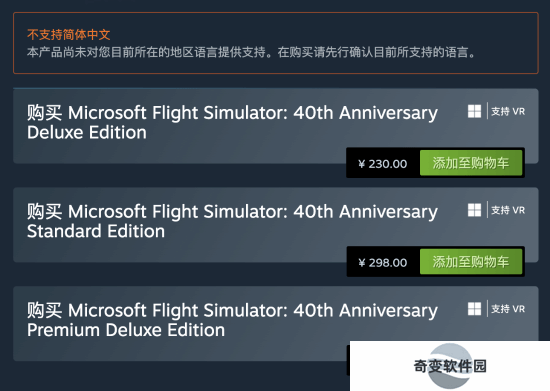This screenshot has width=550, height=391.
Task: Click the orange-bordered language warning box
Action: (x=276, y=43)
